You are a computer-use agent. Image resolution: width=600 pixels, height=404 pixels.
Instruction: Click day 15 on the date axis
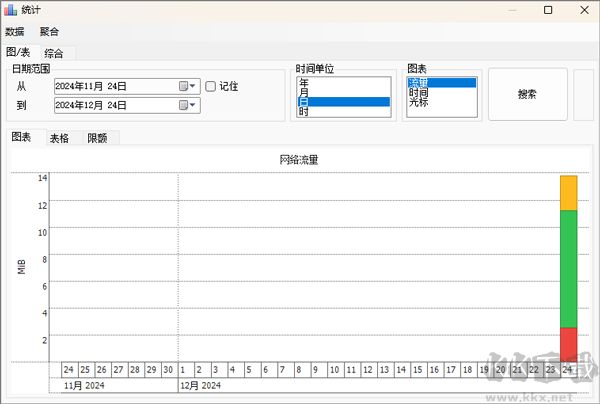click(x=417, y=370)
